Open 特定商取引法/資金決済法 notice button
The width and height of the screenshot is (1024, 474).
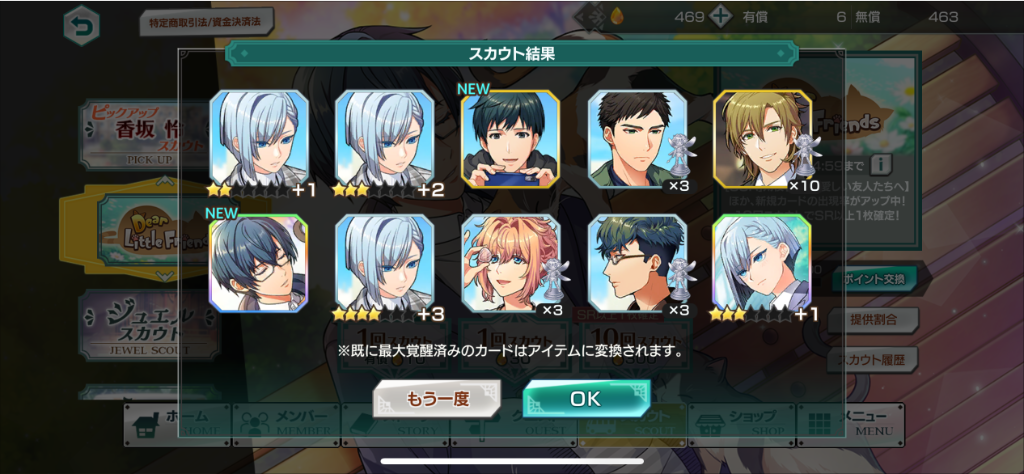[206, 22]
